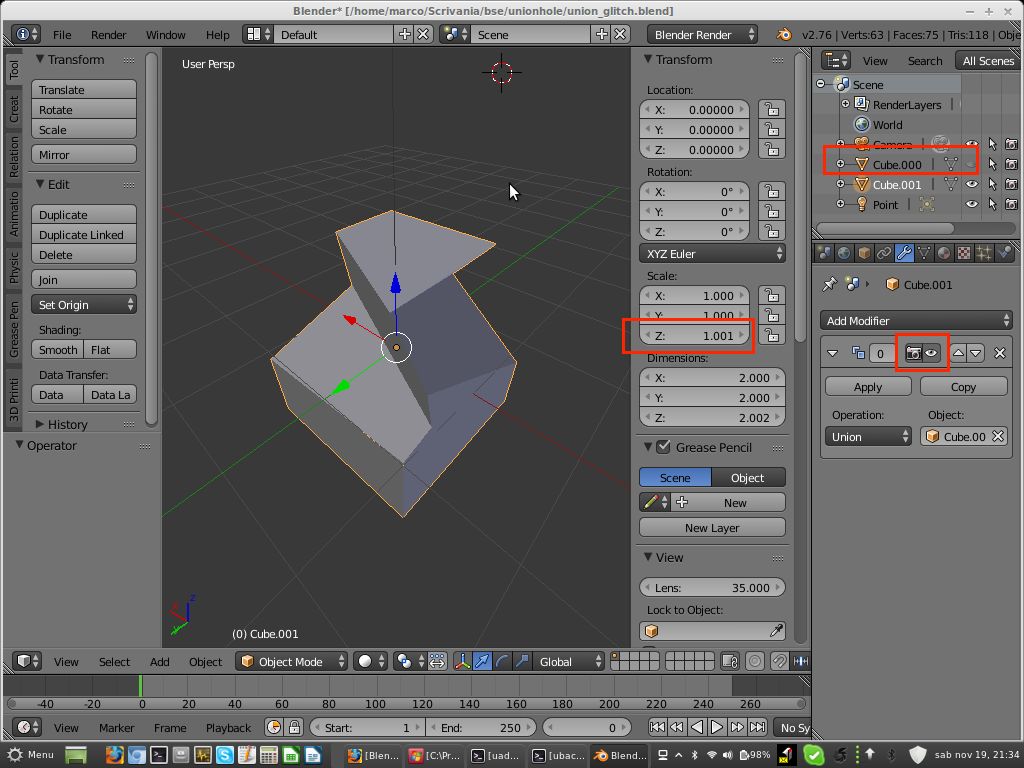
Task: Open the Blender Render engine dropdown
Action: 702,34
